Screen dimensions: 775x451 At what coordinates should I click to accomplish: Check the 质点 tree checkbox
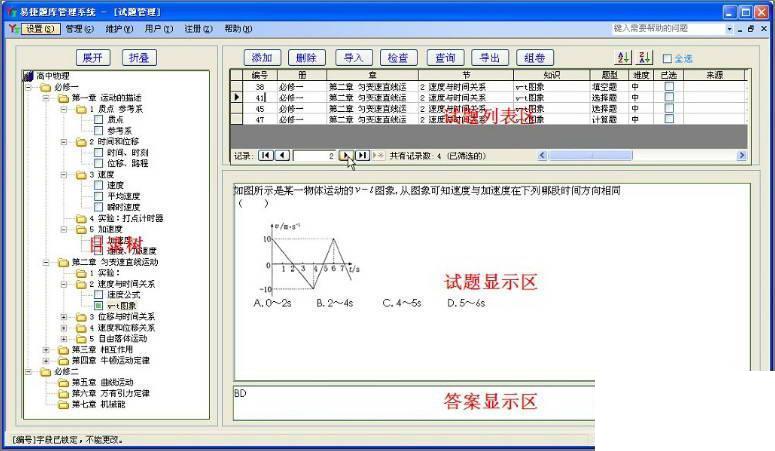point(98,120)
